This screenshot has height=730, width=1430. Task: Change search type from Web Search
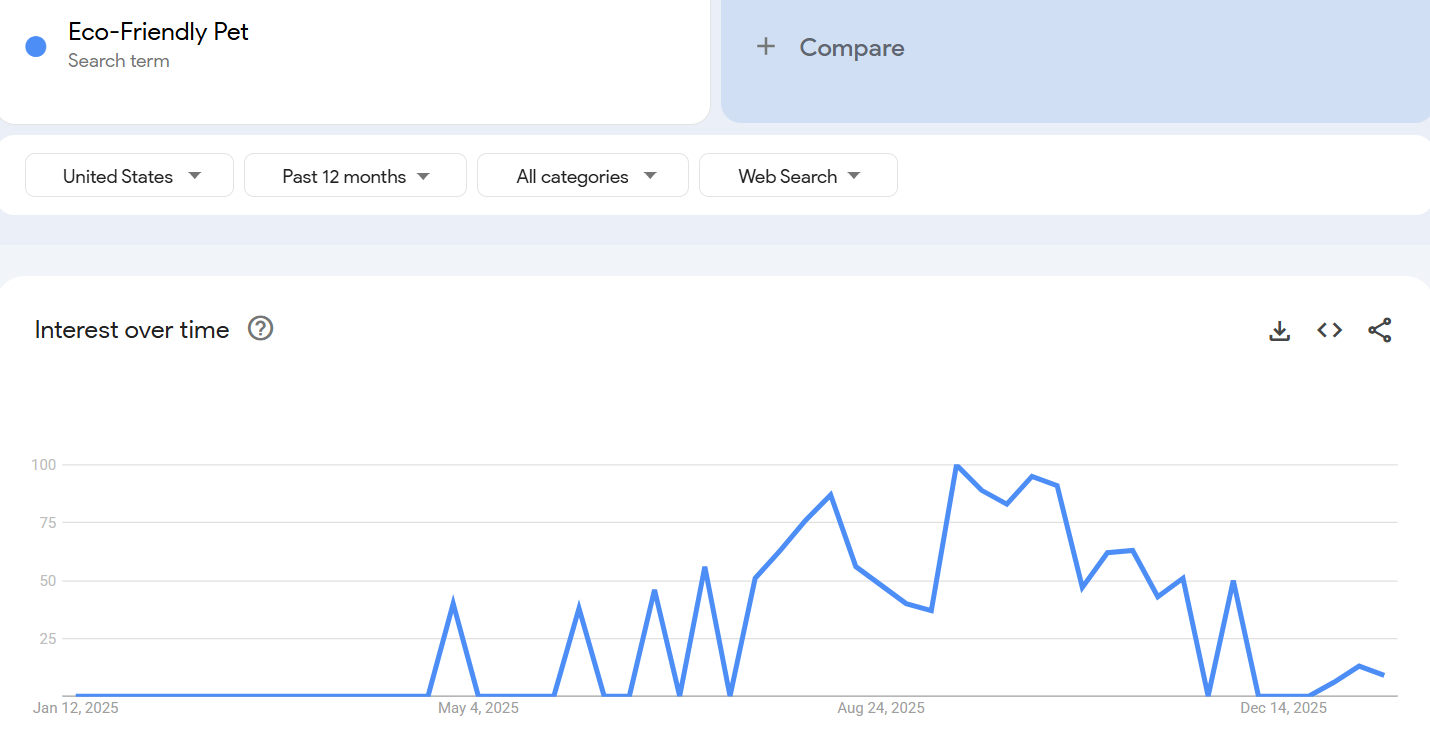[797, 175]
